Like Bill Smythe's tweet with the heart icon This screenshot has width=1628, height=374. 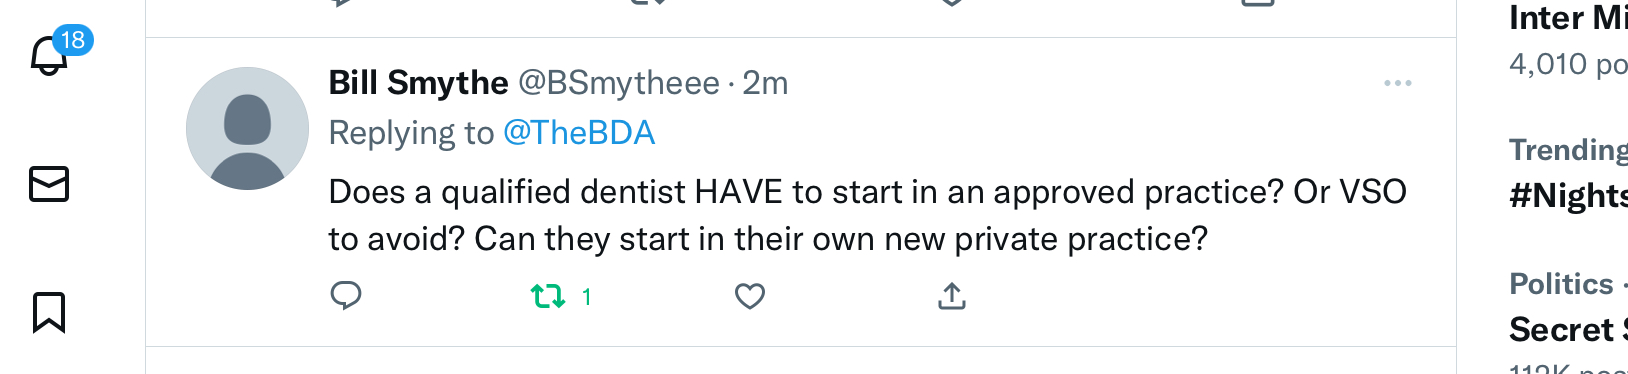point(750,296)
